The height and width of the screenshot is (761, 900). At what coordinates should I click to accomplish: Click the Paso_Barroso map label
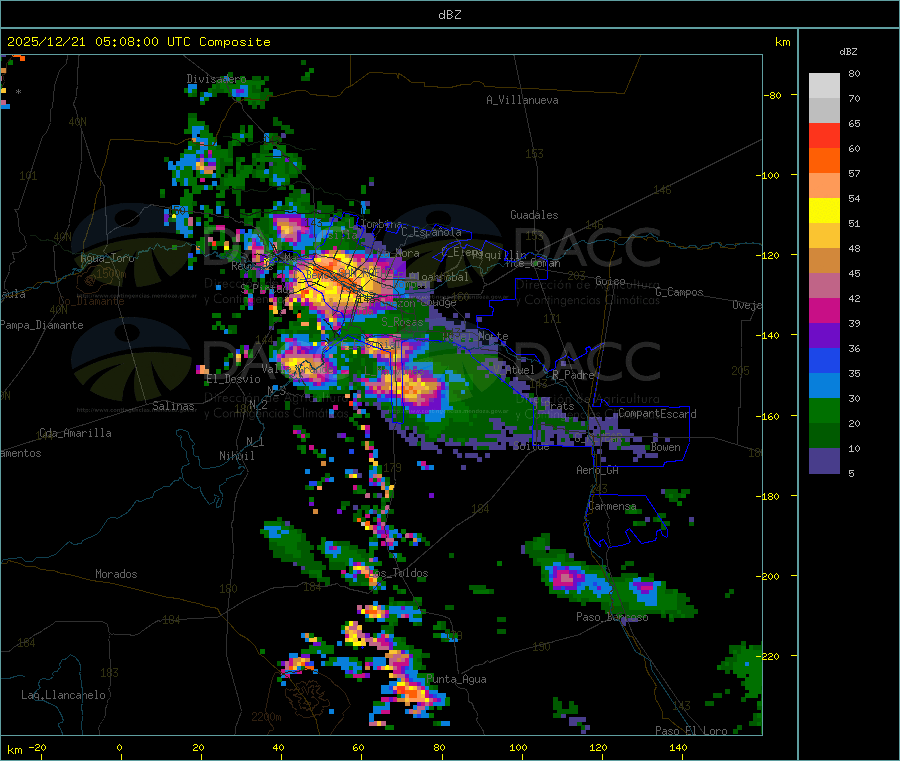pyautogui.click(x=612, y=617)
